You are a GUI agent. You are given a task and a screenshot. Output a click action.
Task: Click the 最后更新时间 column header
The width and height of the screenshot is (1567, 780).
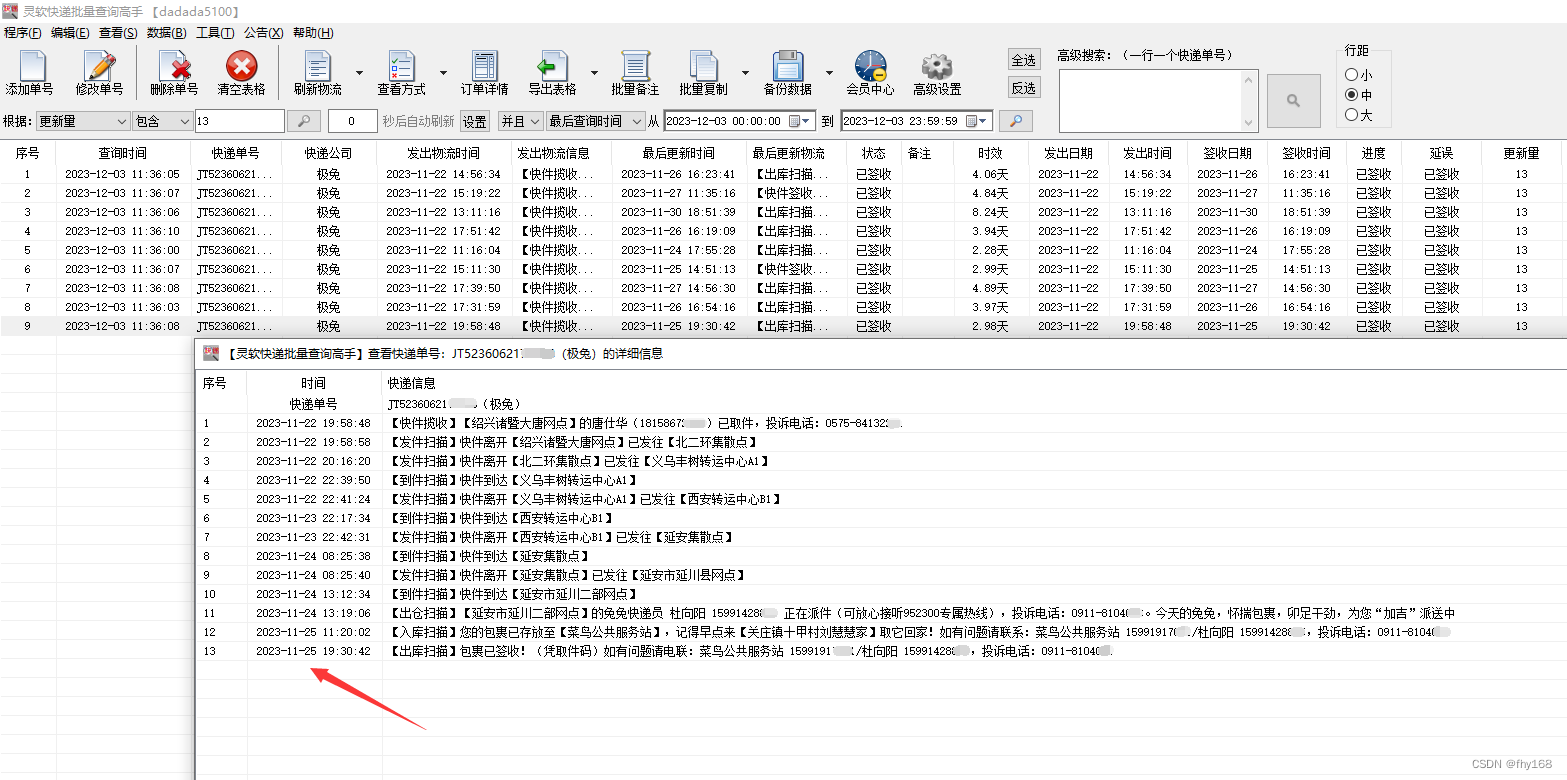tap(679, 154)
